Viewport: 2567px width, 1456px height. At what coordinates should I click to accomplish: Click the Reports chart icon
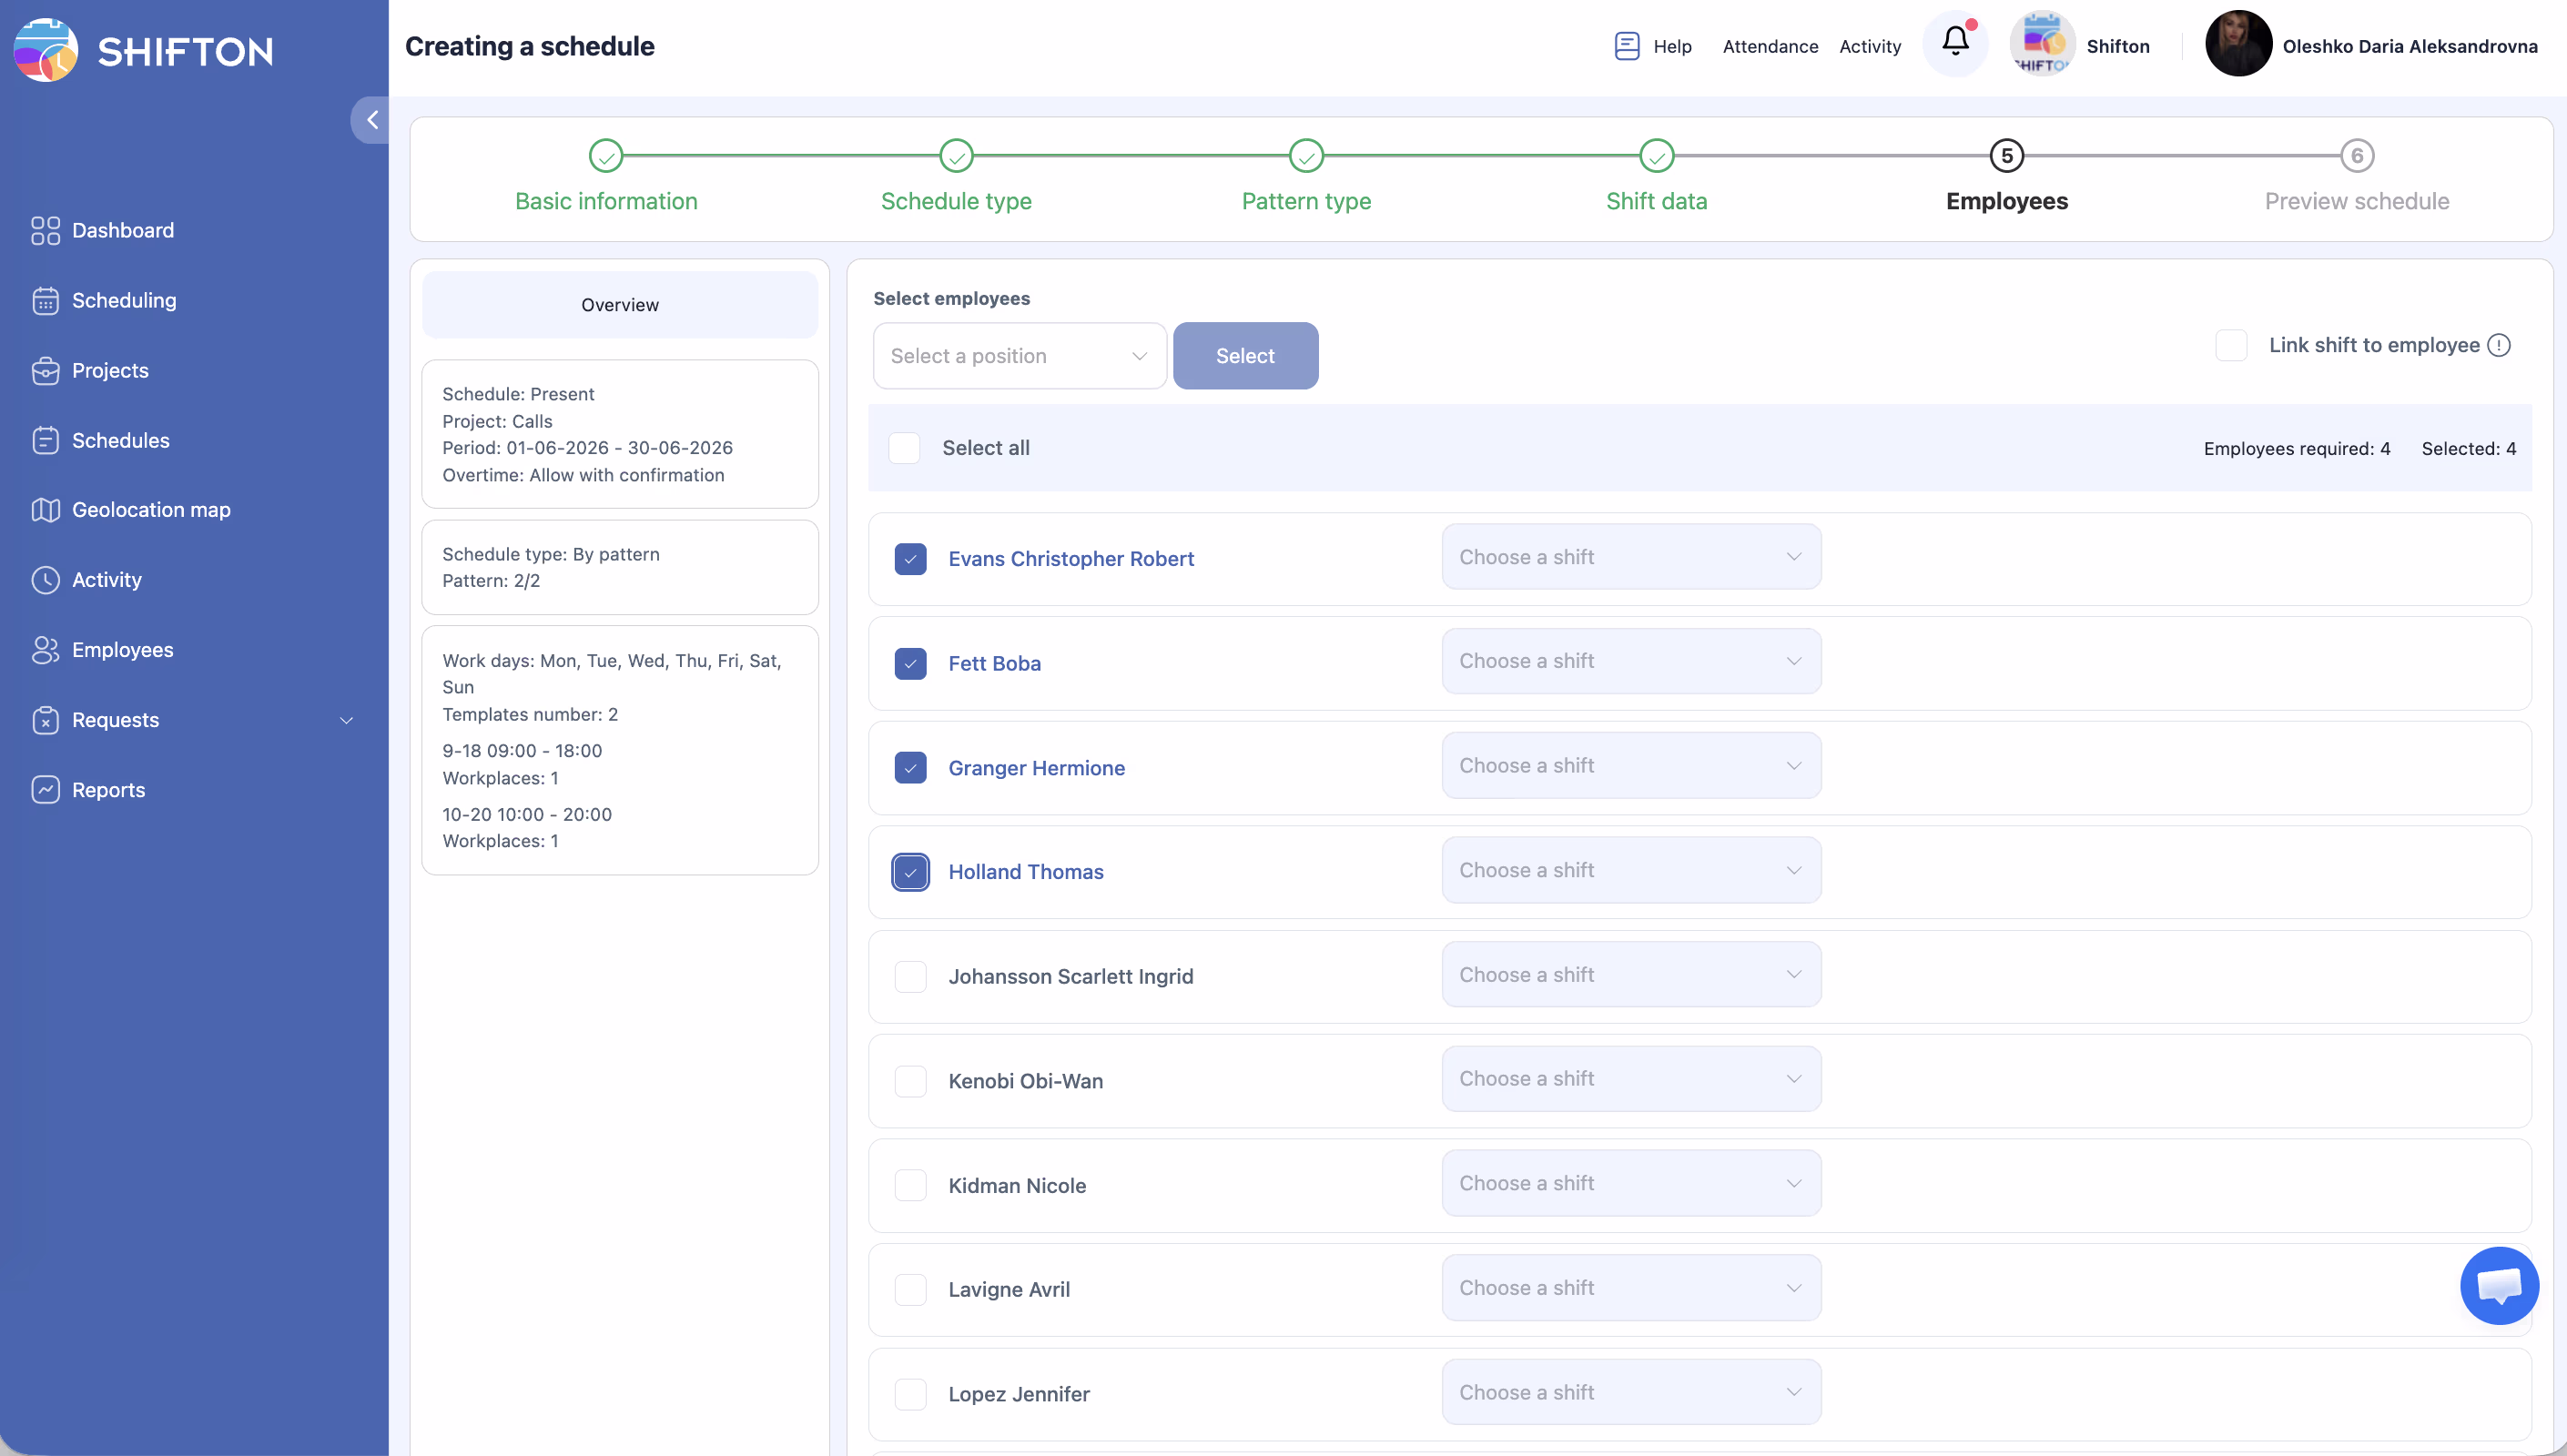tap(45, 790)
